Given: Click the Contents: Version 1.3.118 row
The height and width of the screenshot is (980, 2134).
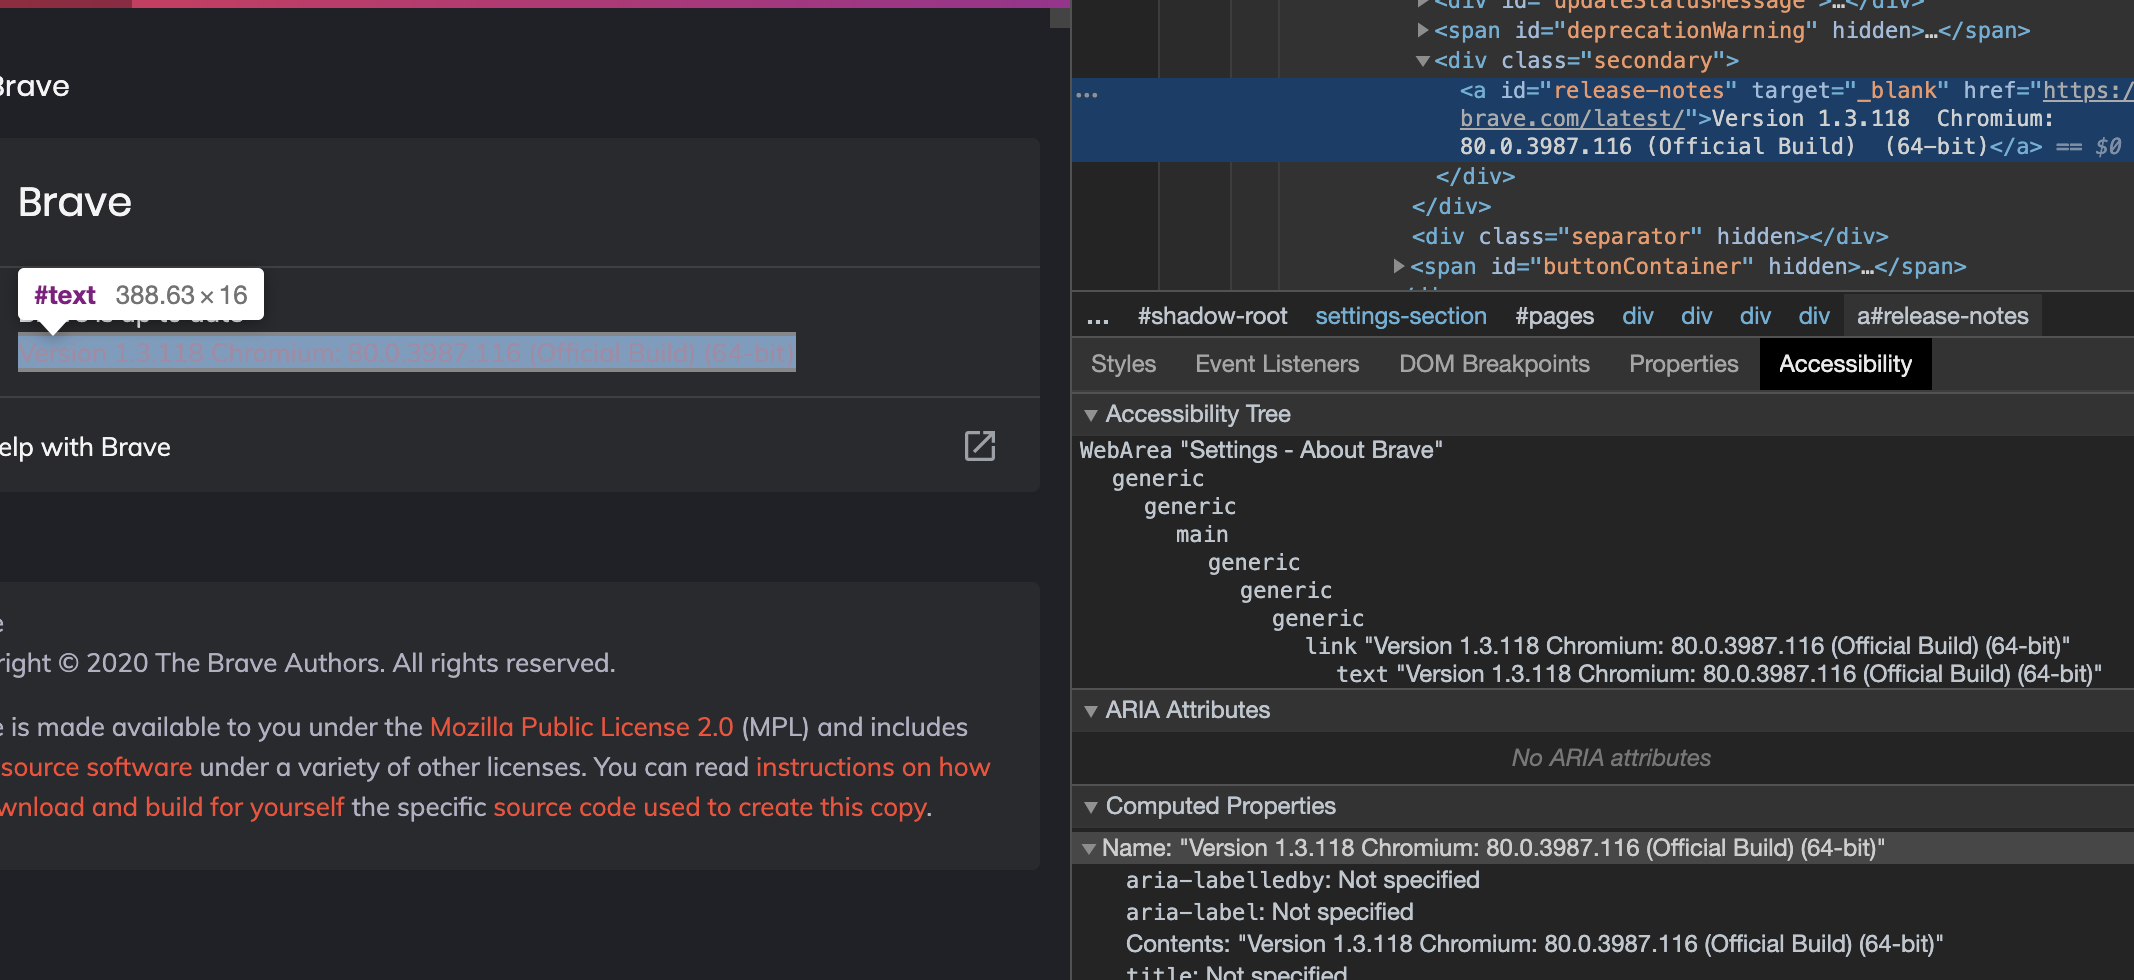Looking at the screenshot, I should click(x=1535, y=944).
